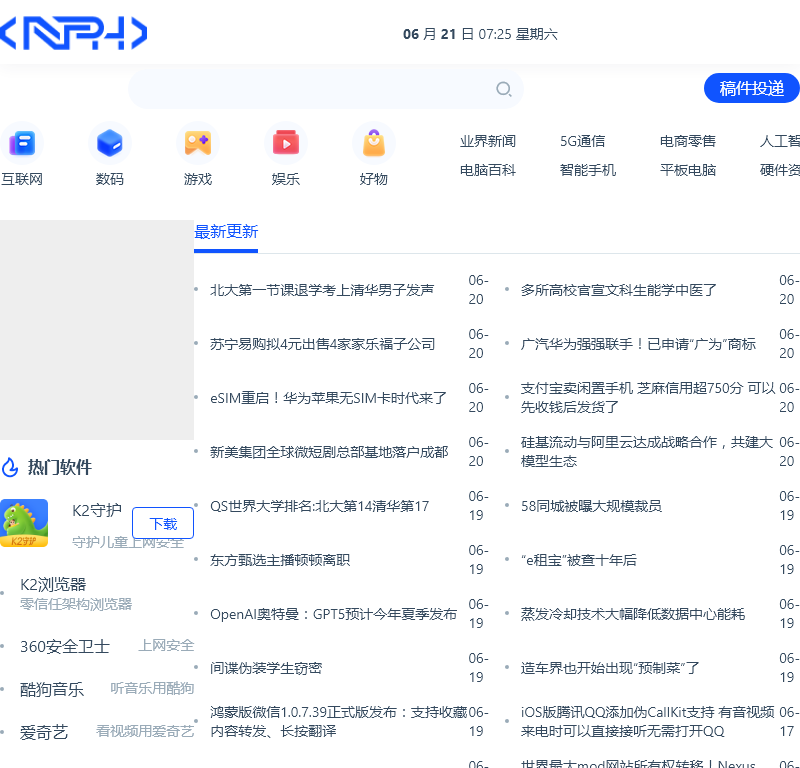Download K2守护 with the 下载 button
This screenshot has width=800, height=768.
click(163, 523)
